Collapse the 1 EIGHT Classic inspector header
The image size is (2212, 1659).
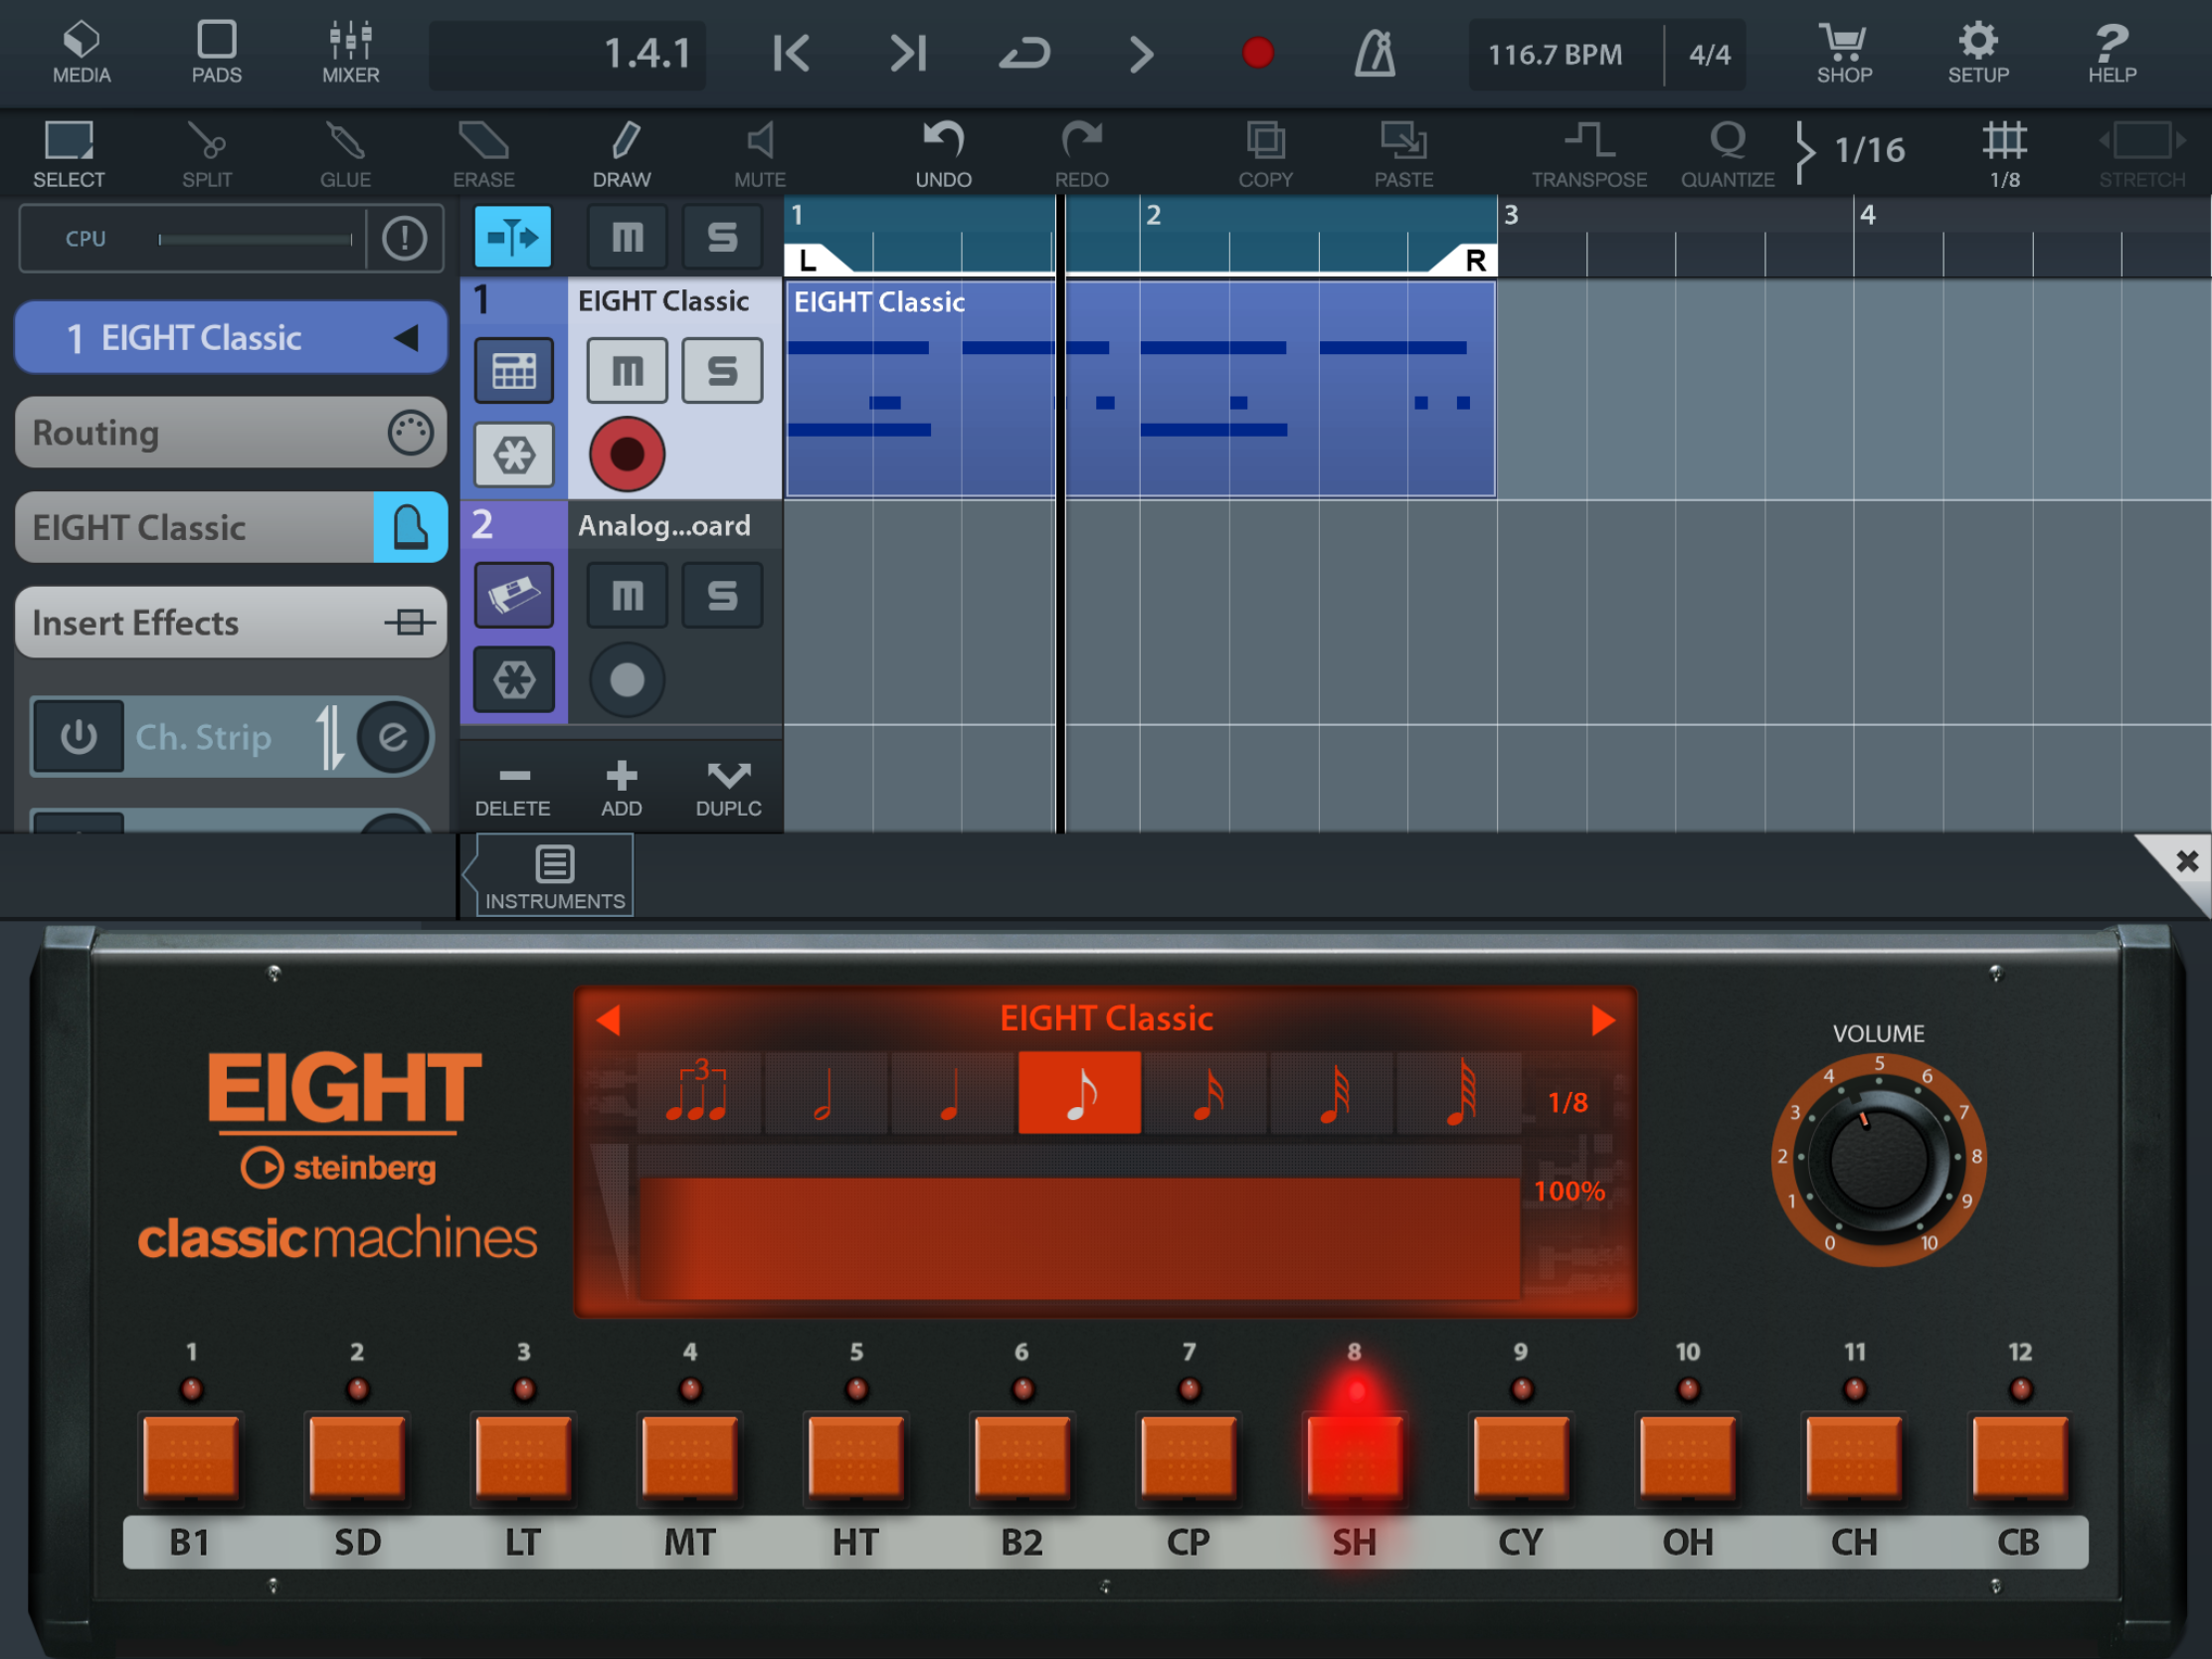[x=230, y=337]
